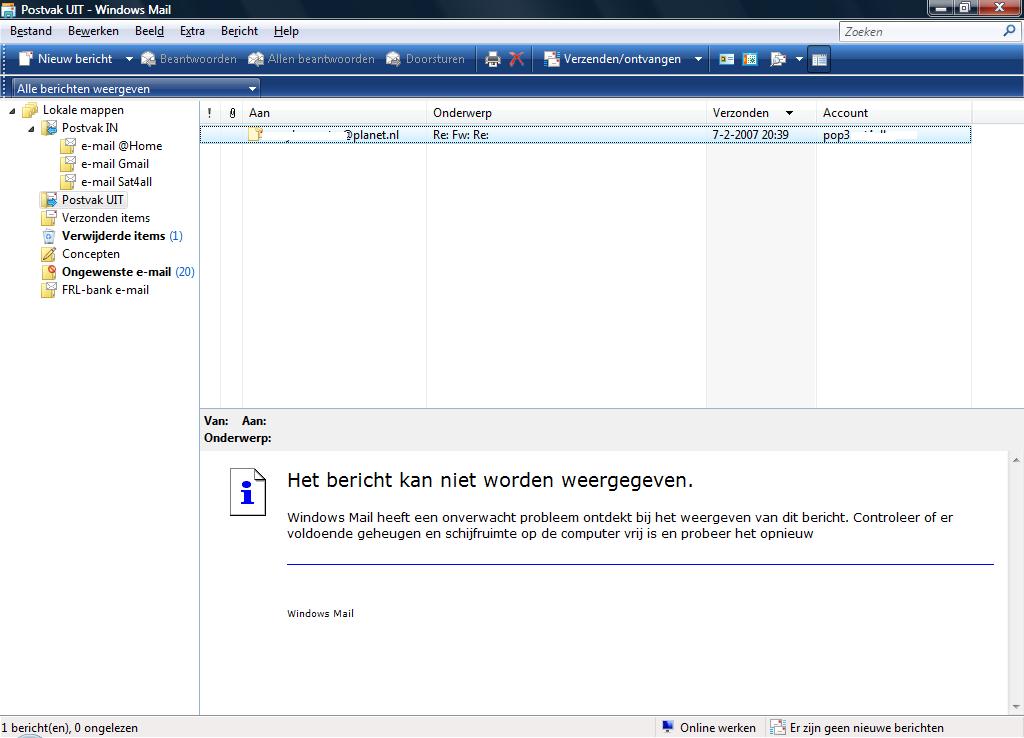Open the Help menu
This screenshot has width=1024, height=738.
(286, 31)
